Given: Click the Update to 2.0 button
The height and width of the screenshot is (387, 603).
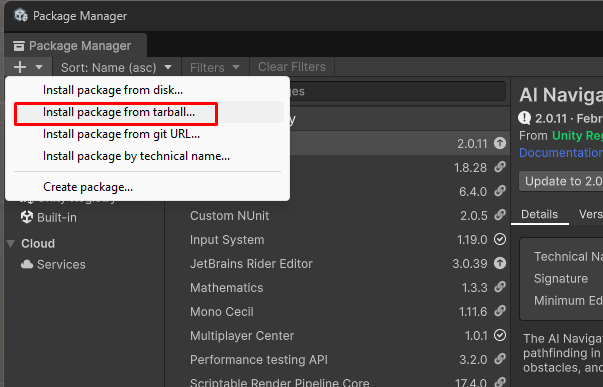Looking at the screenshot, I should coord(561,181).
